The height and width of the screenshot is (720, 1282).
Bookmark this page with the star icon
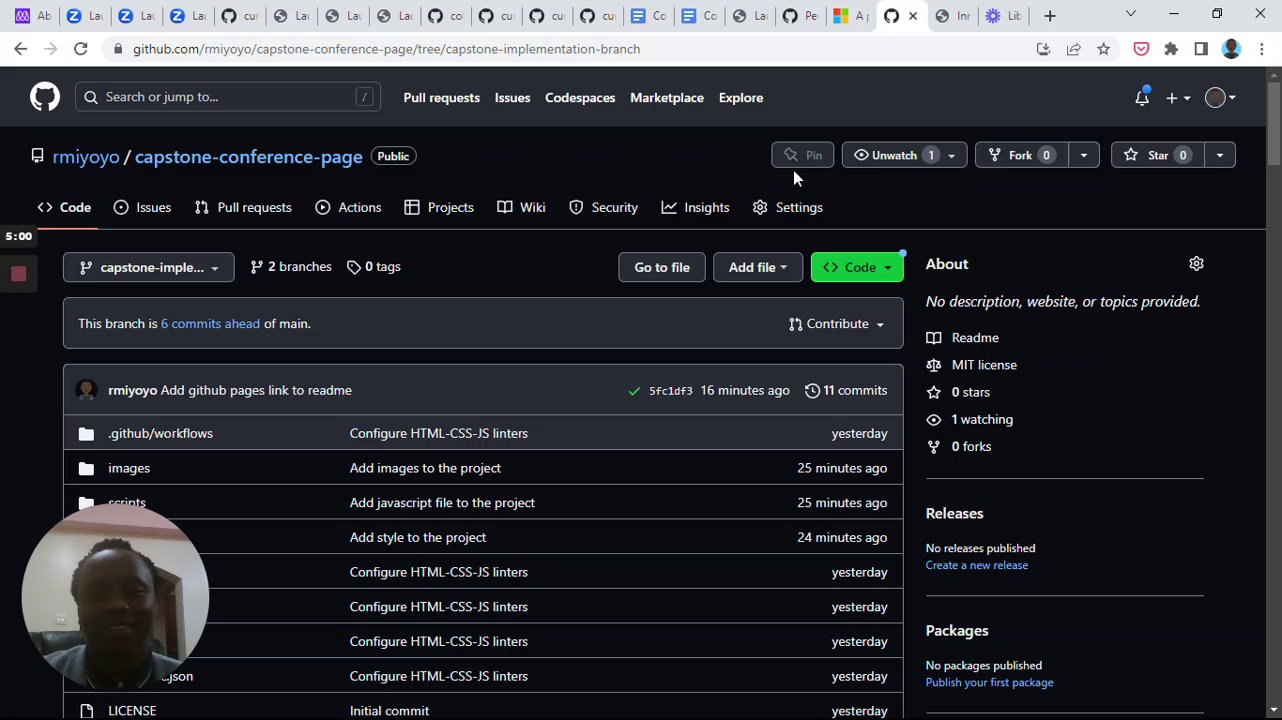1103,49
